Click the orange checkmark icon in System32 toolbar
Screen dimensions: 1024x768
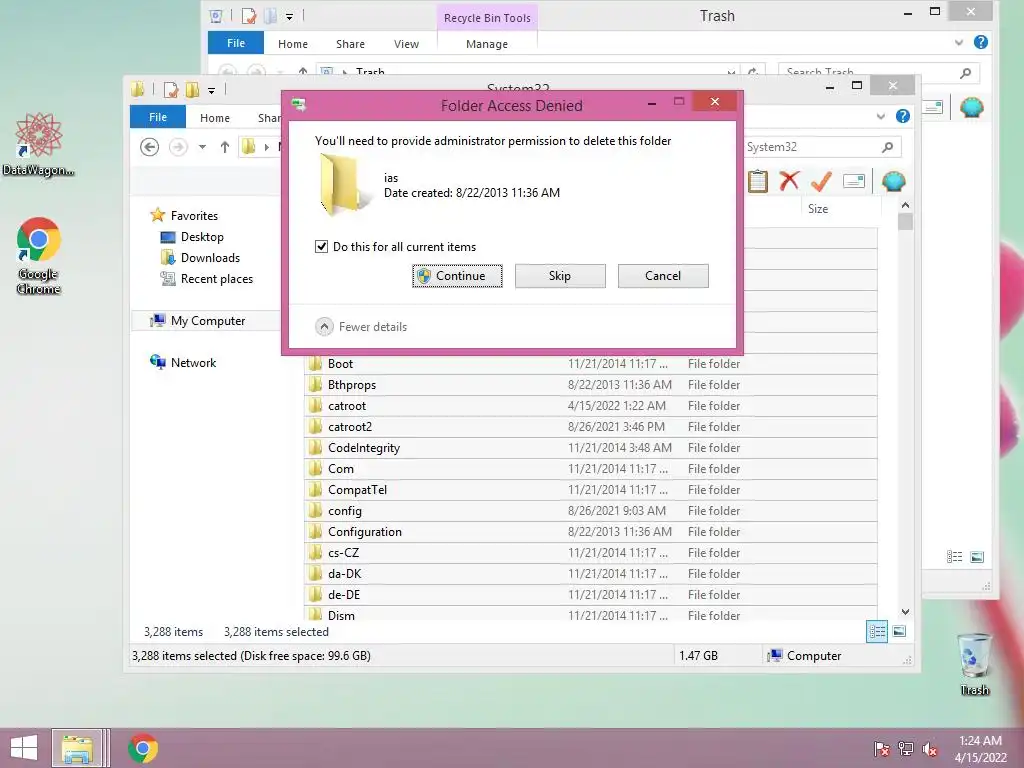click(821, 181)
